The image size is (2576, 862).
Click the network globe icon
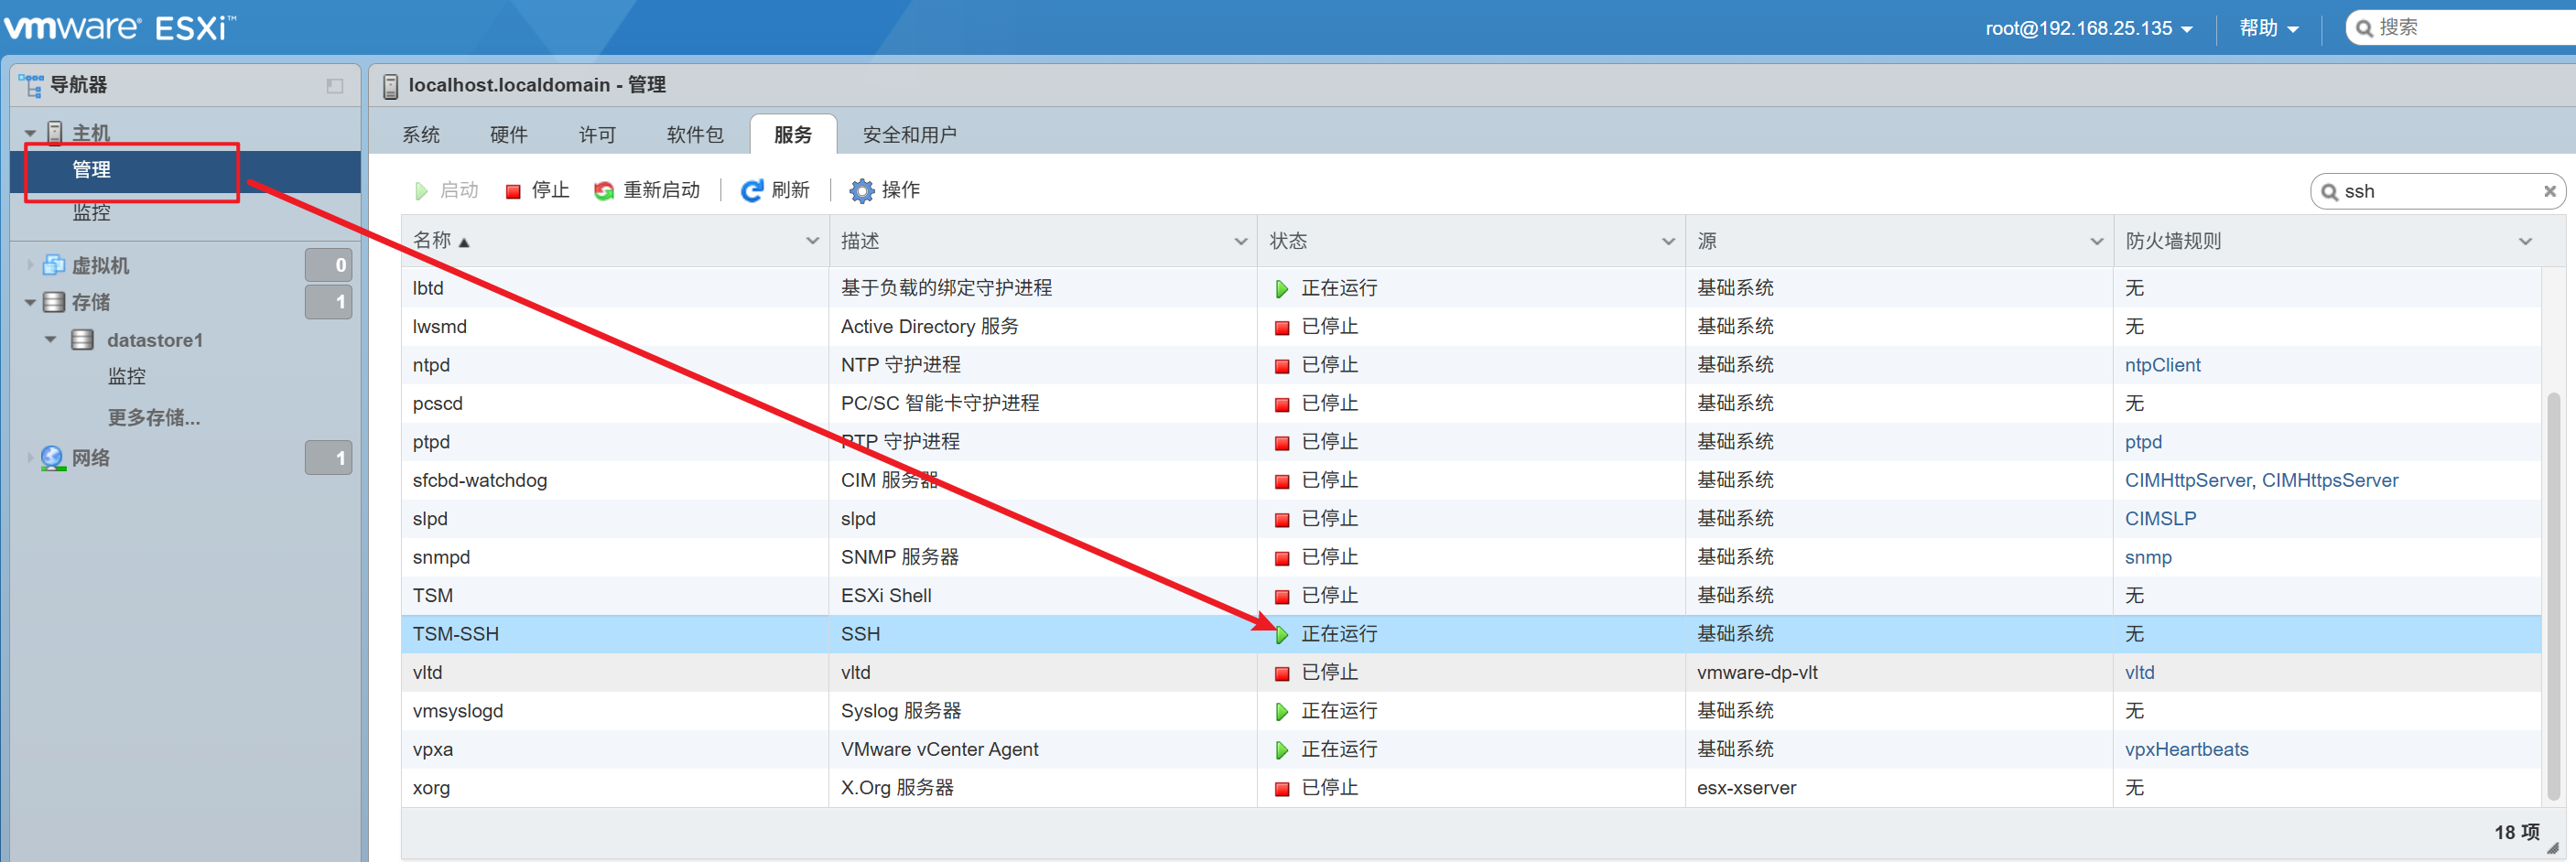click(x=53, y=458)
